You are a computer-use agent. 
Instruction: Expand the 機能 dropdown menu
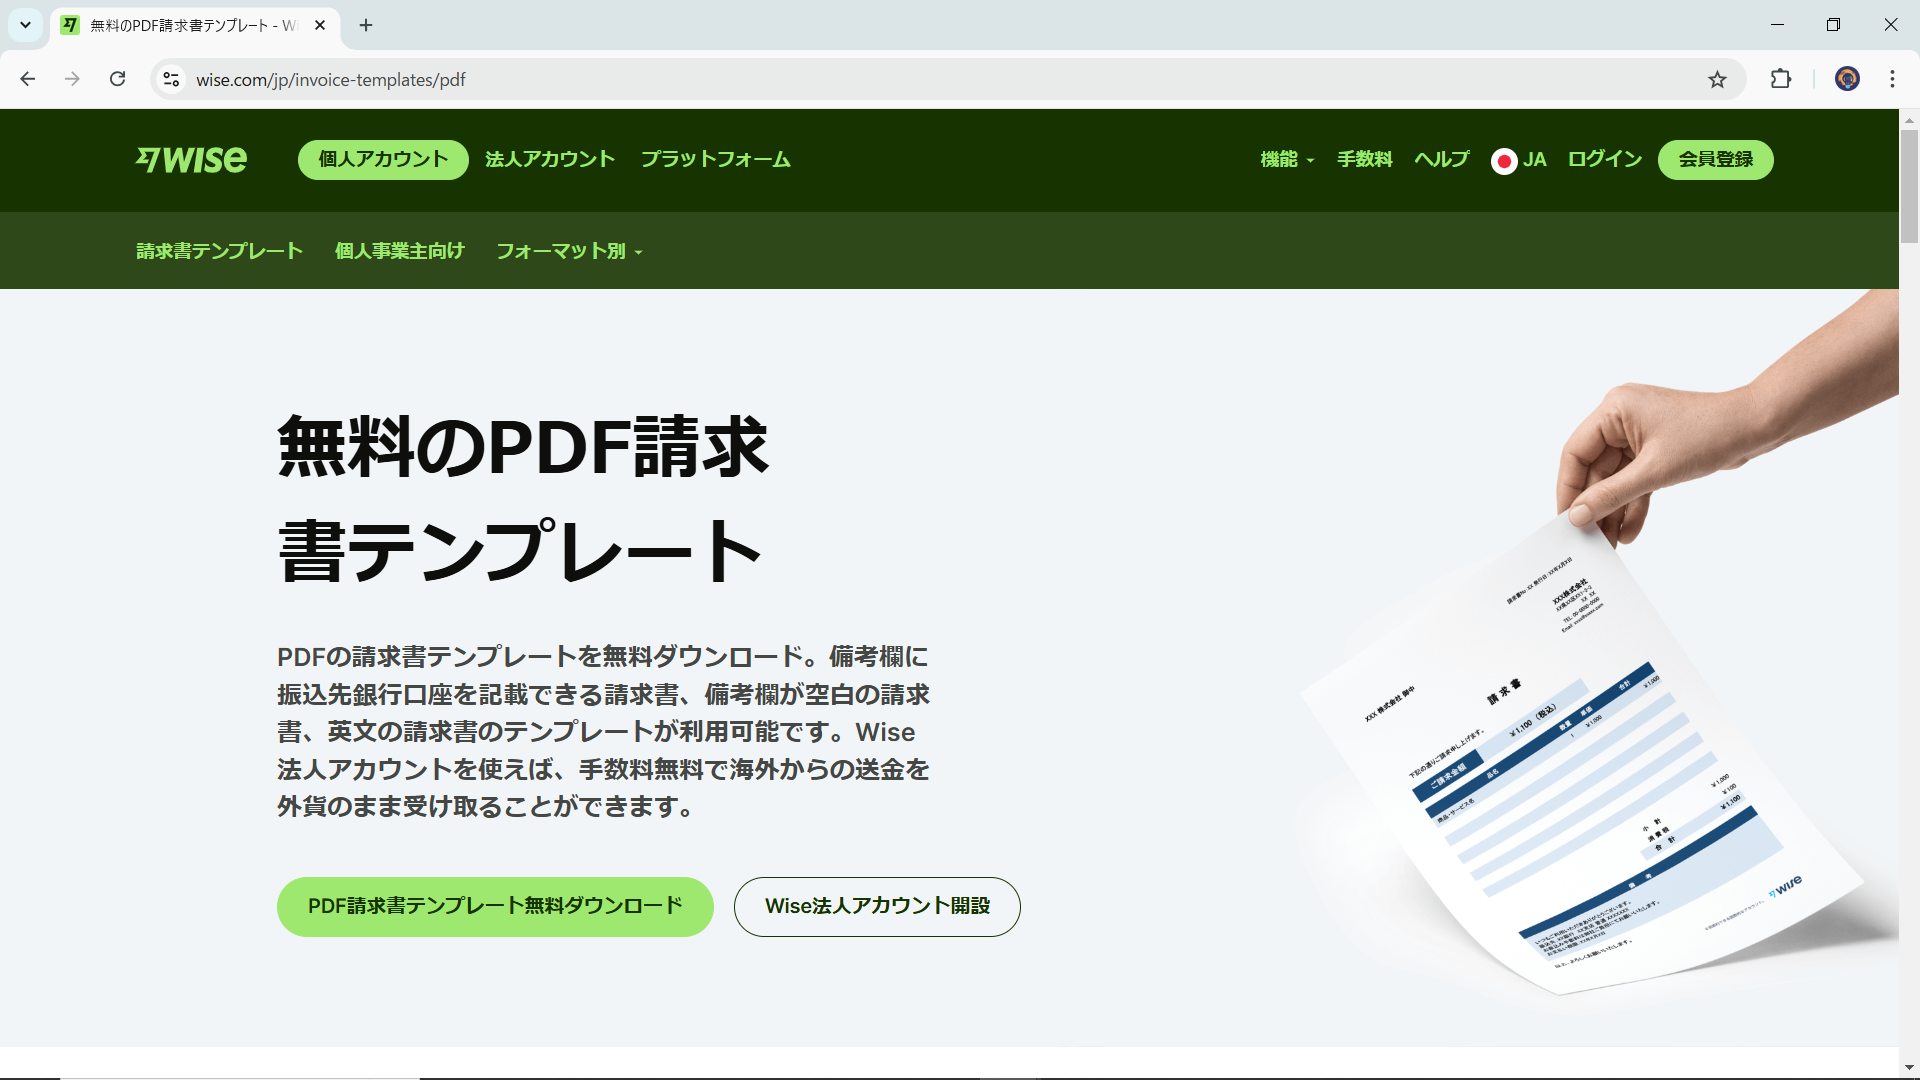(1287, 160)
